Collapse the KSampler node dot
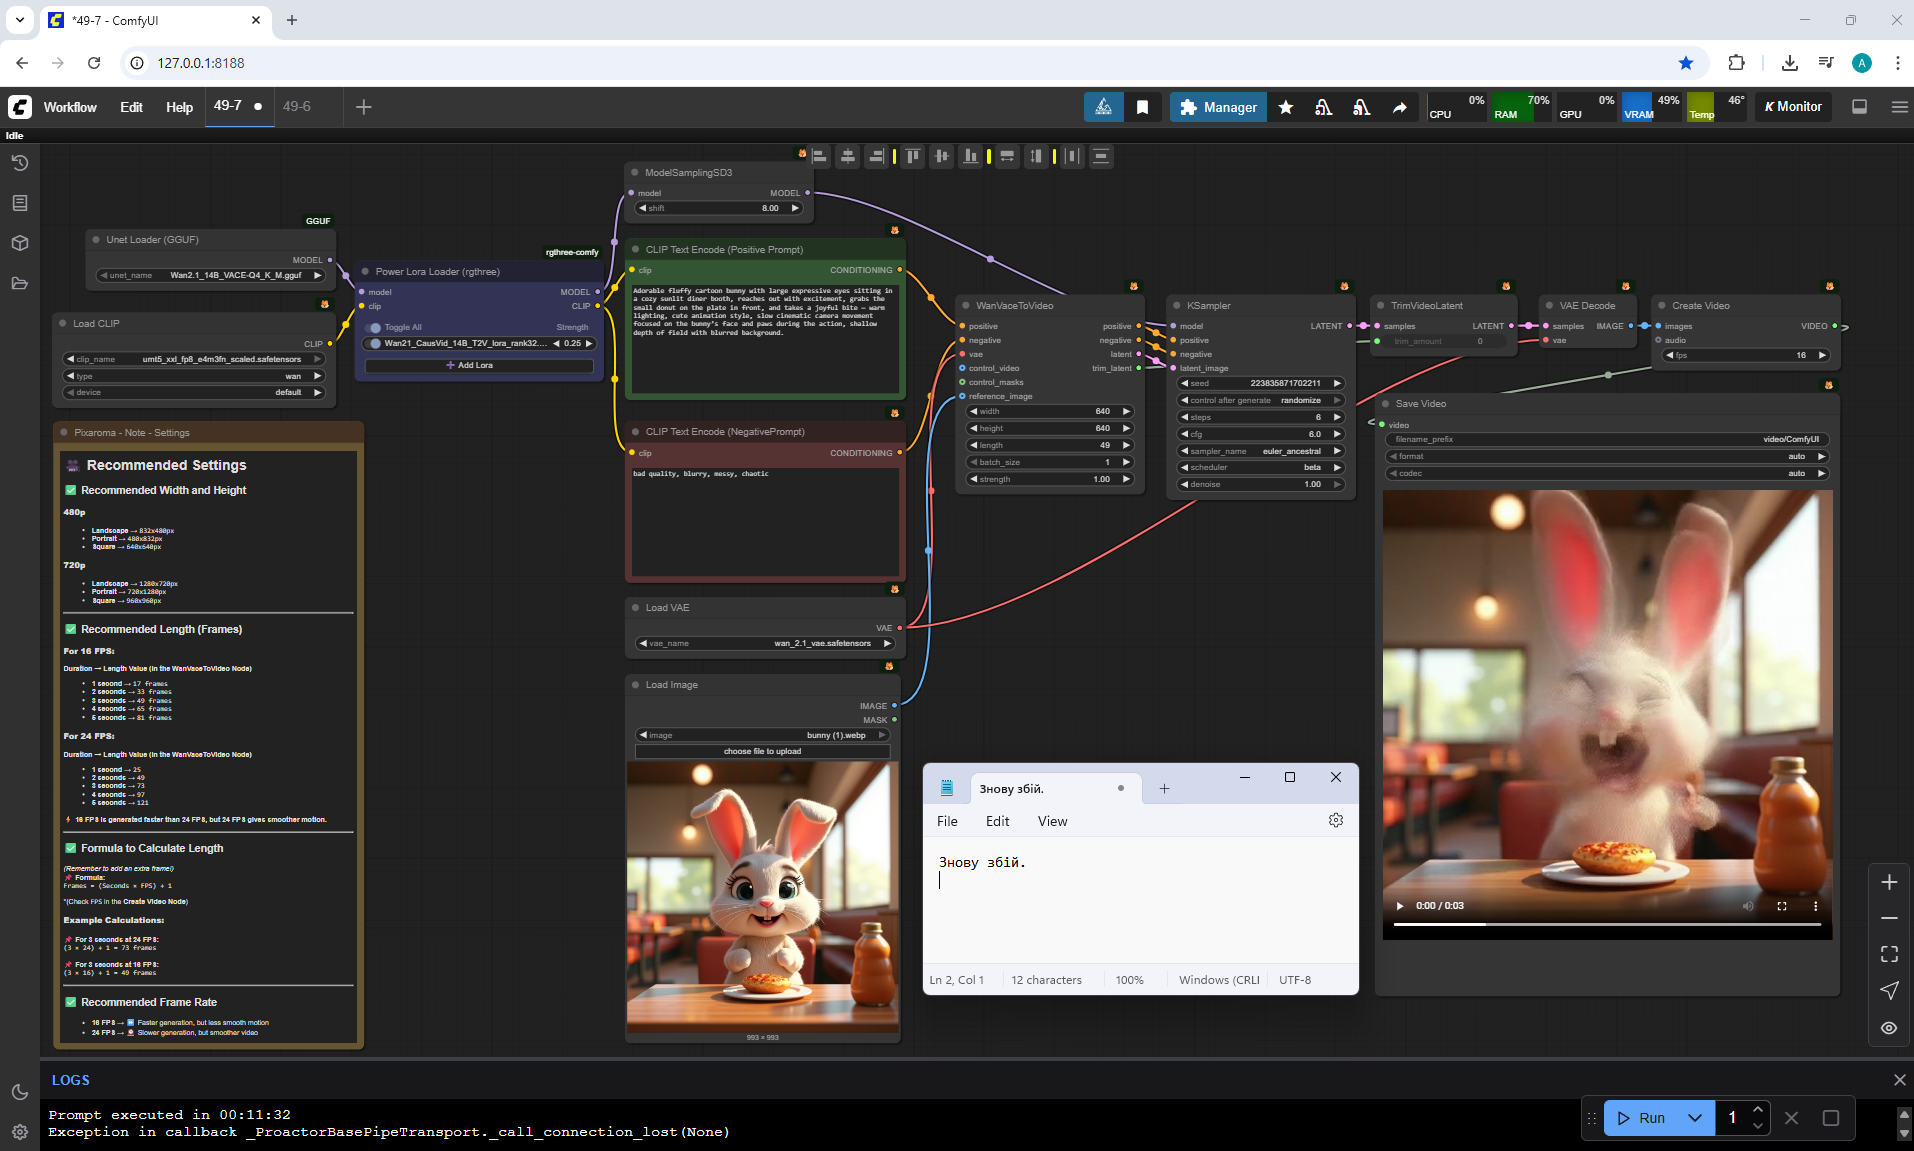Image resolution: width=1914 pixels, height=1151 pixels. 1177,306
